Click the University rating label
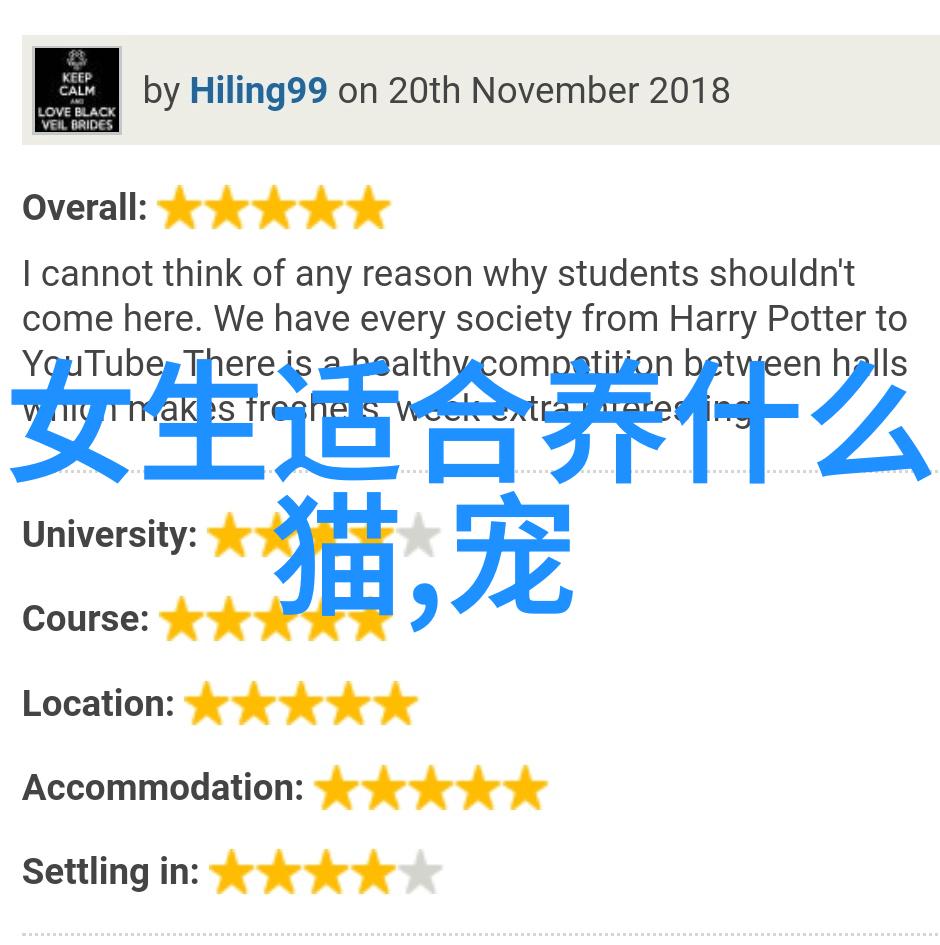 coord(110,535)
